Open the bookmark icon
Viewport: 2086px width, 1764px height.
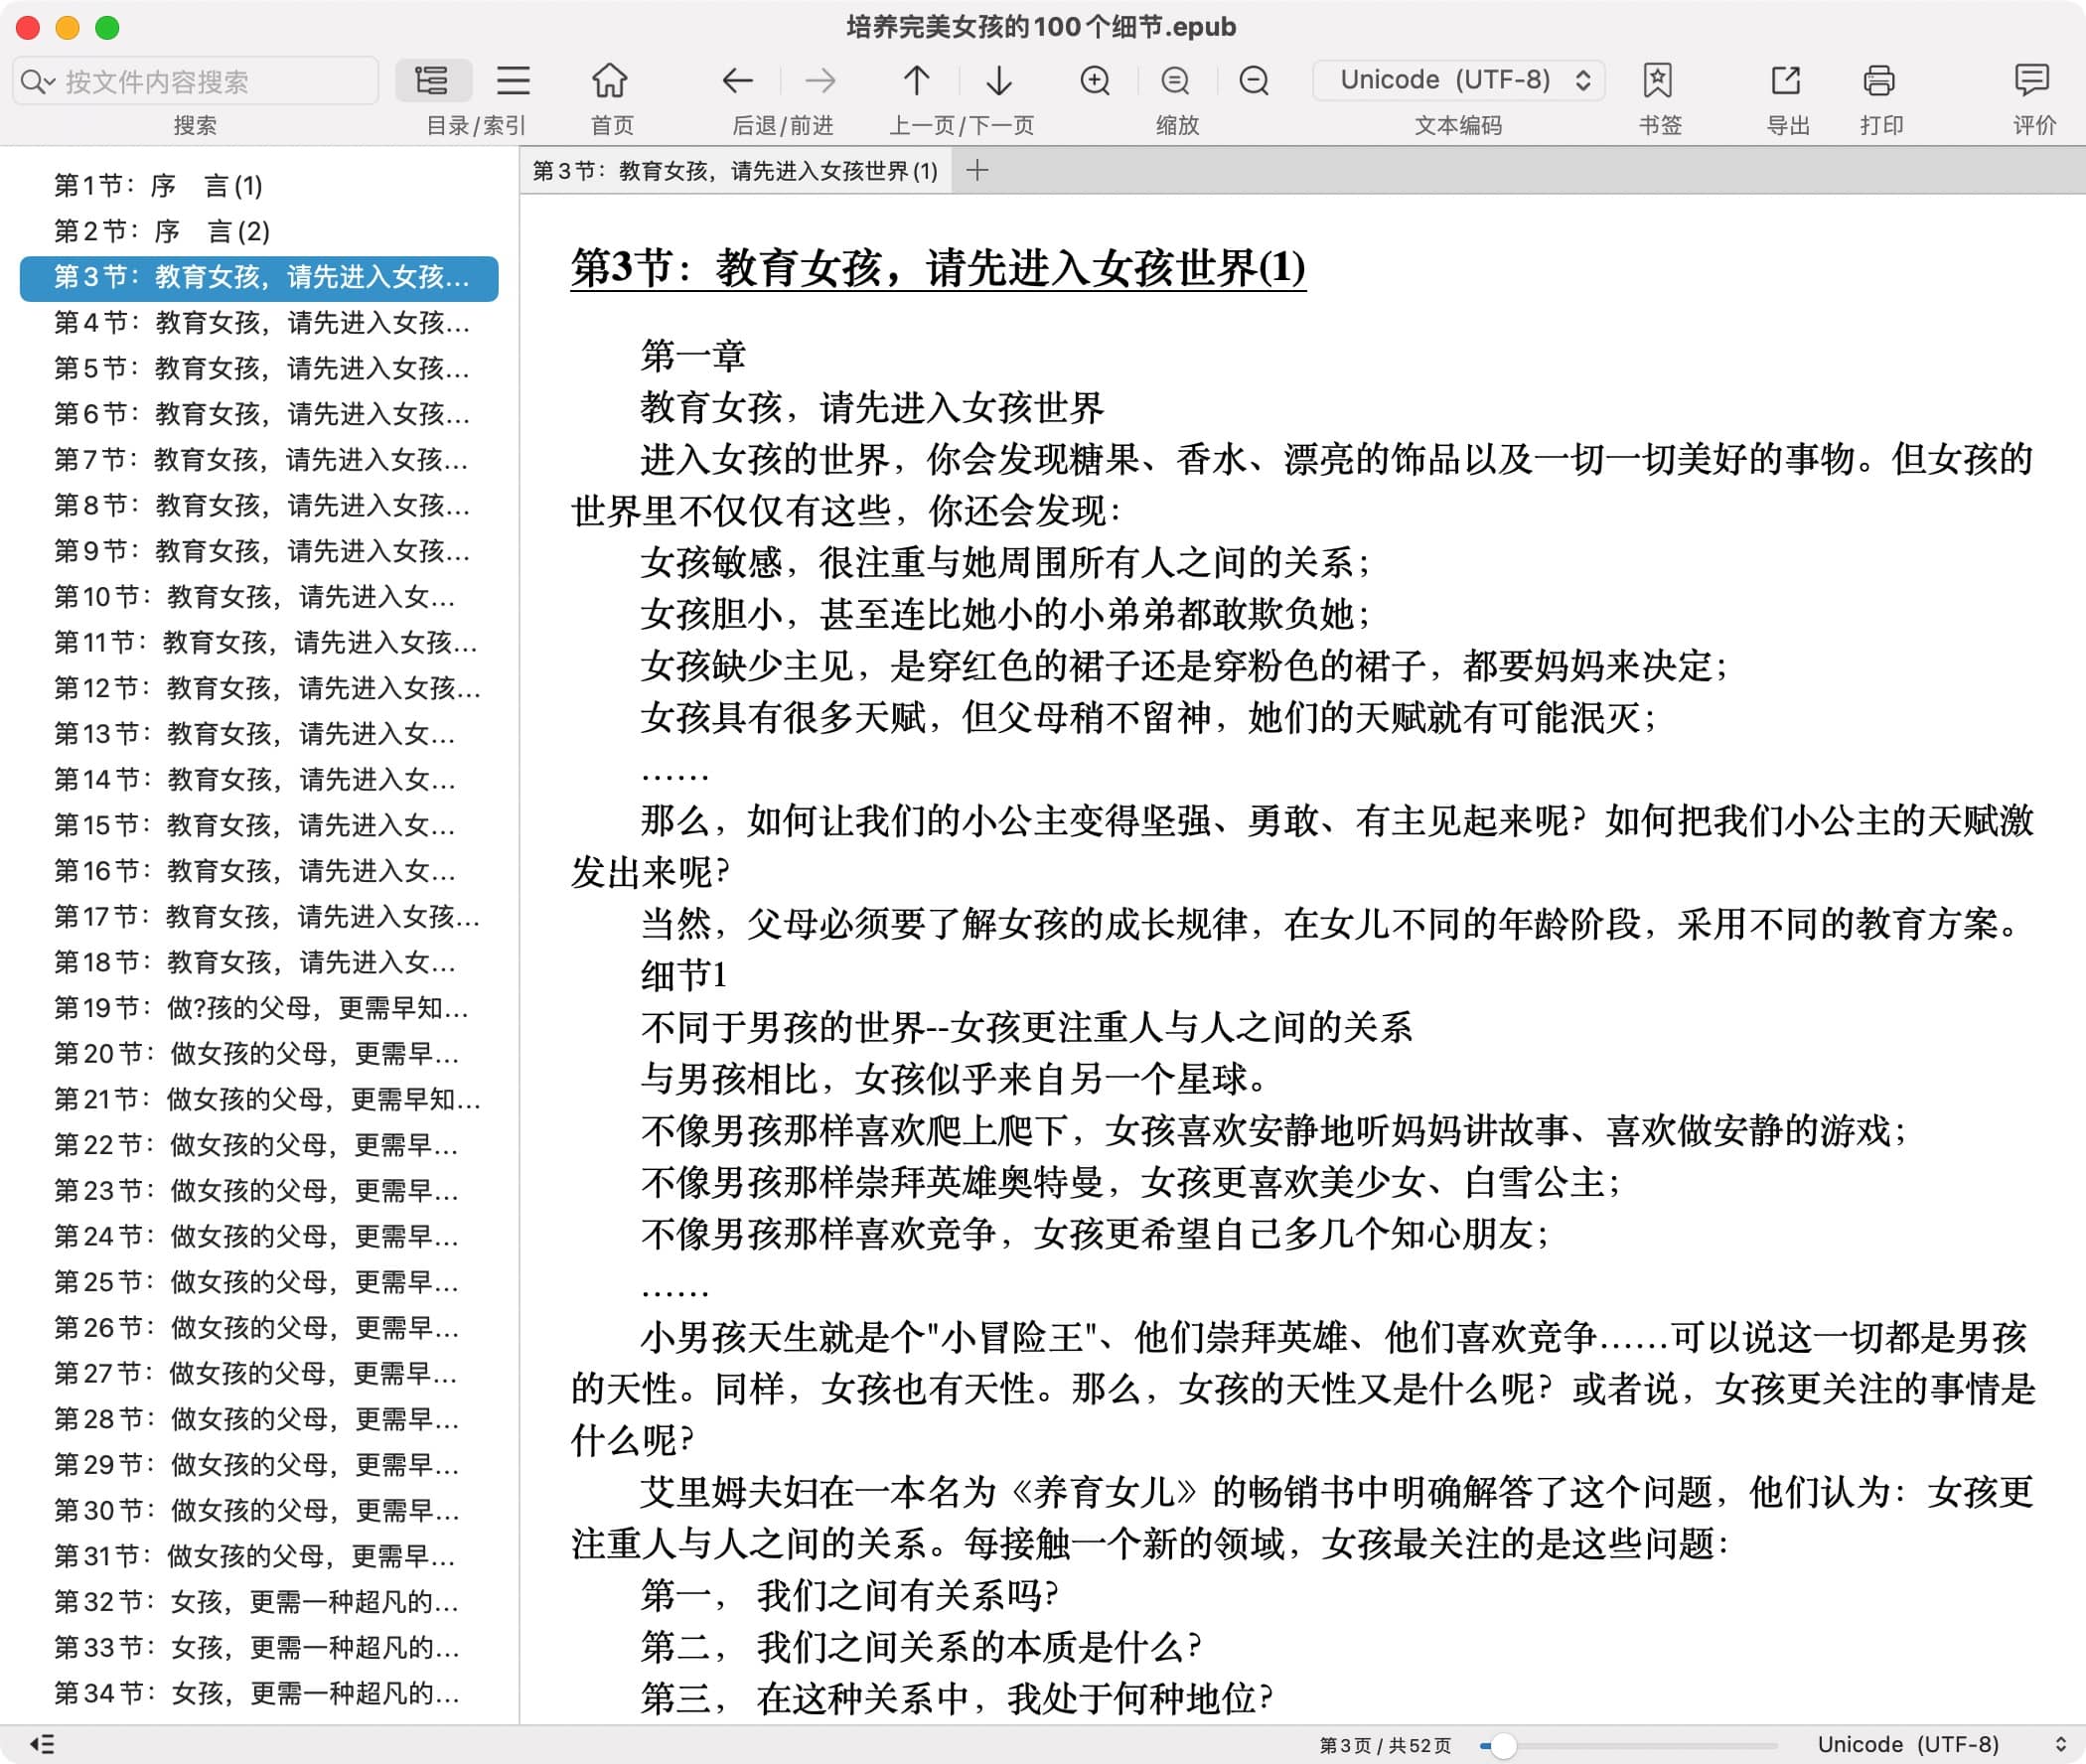tap(1657, 80)
